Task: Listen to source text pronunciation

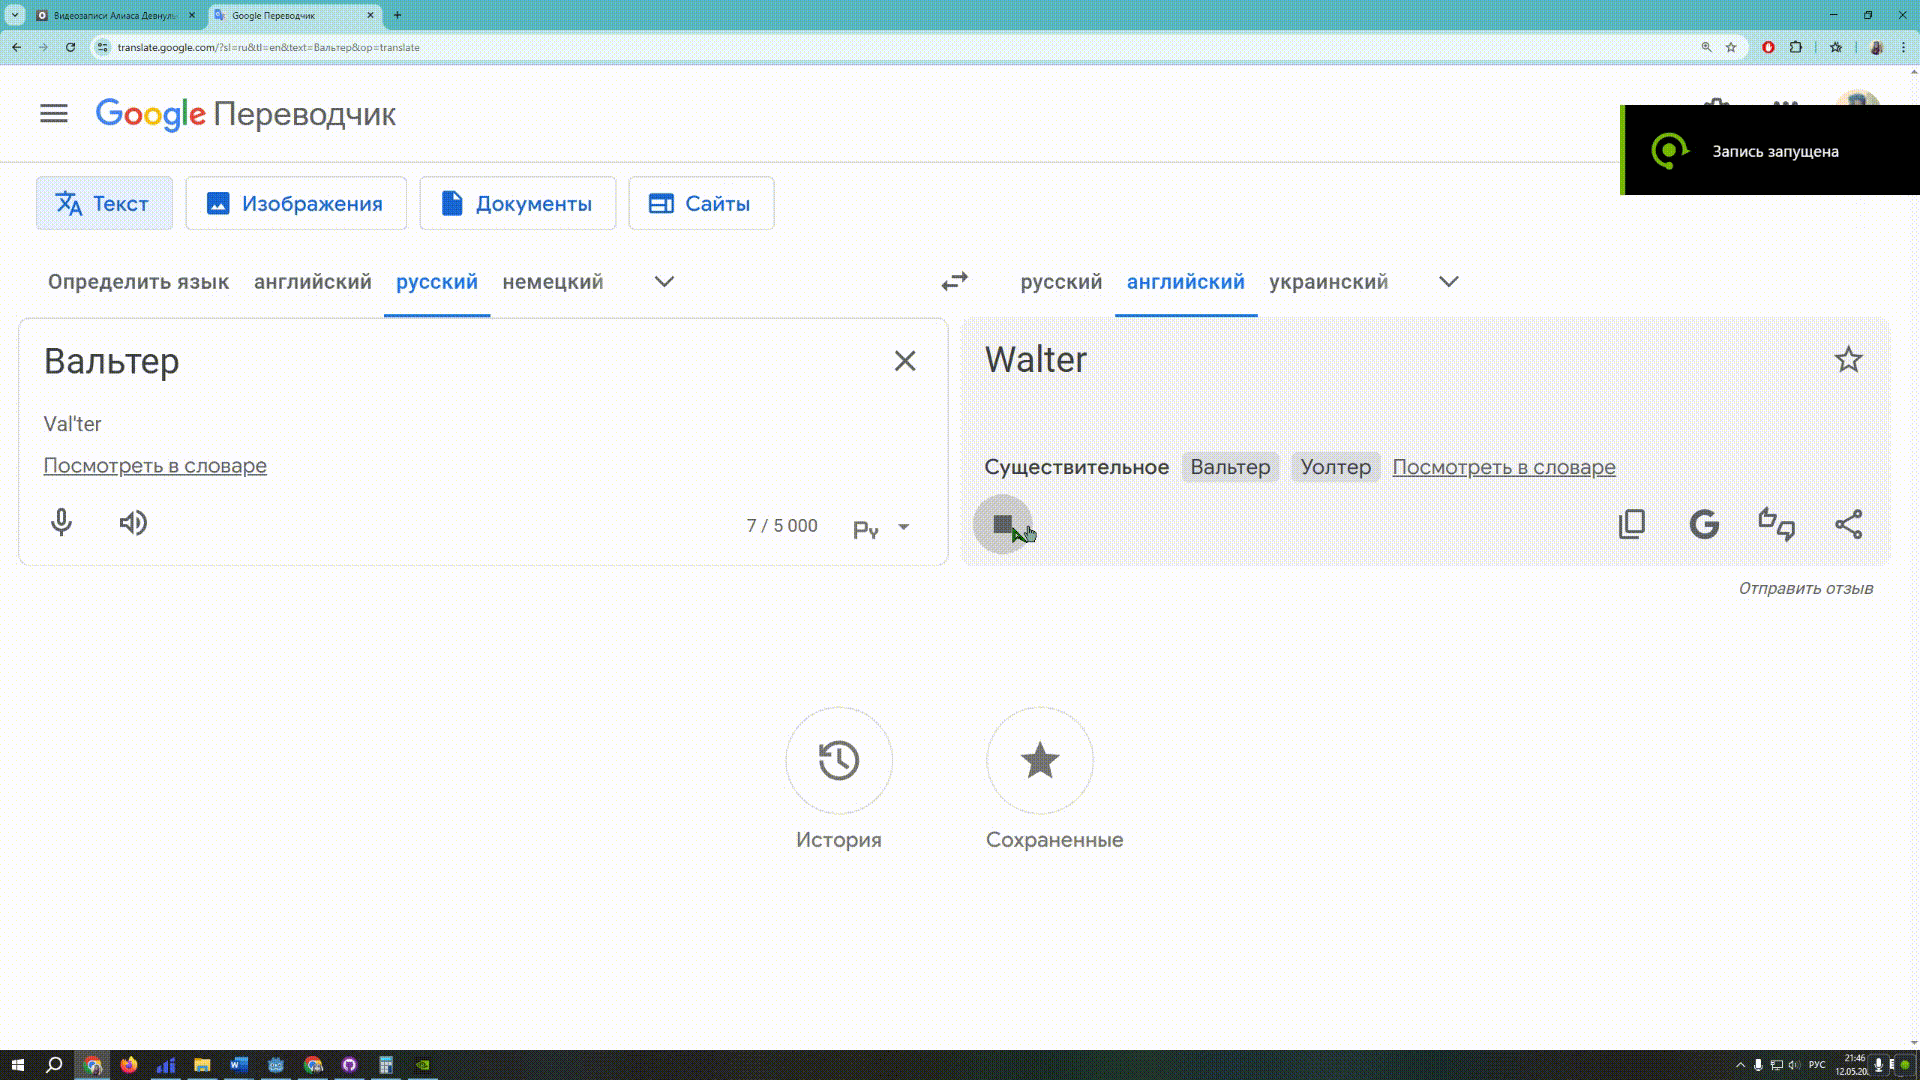Action: coord(133,523)
